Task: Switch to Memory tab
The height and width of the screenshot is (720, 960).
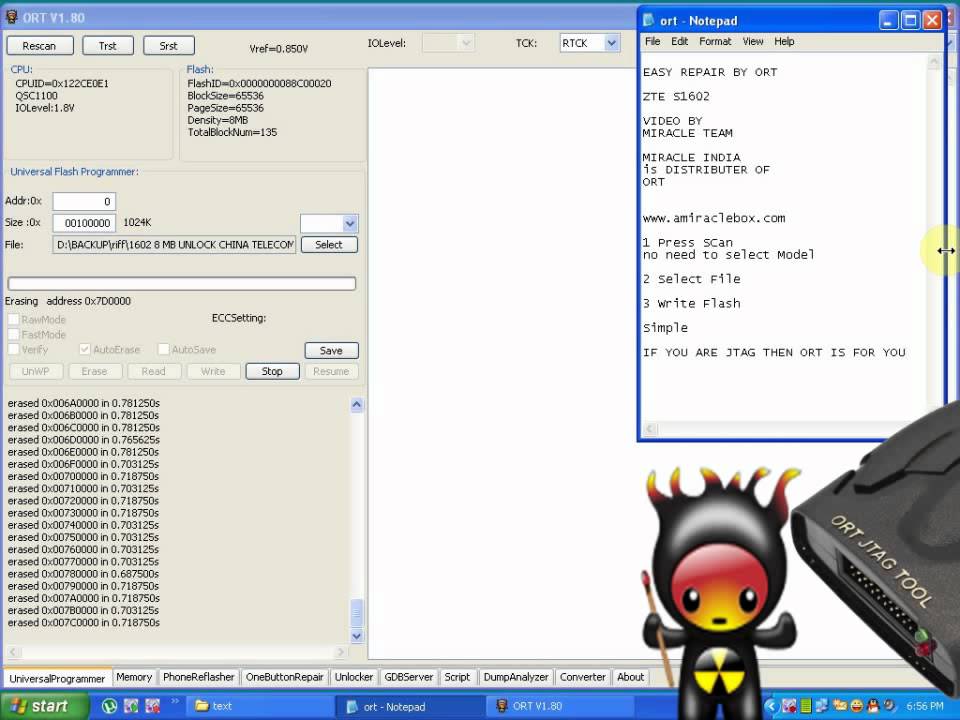Action: click(x=134, y=677)
